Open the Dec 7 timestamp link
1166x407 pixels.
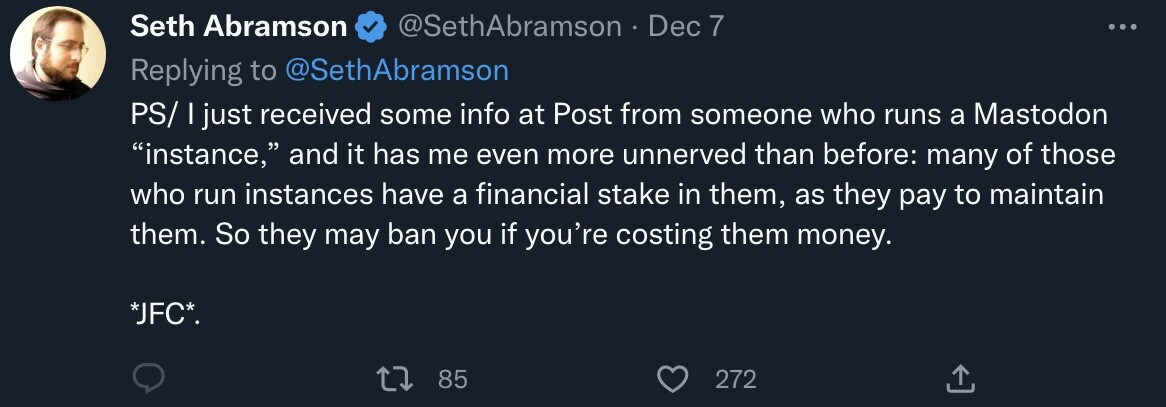686,28
